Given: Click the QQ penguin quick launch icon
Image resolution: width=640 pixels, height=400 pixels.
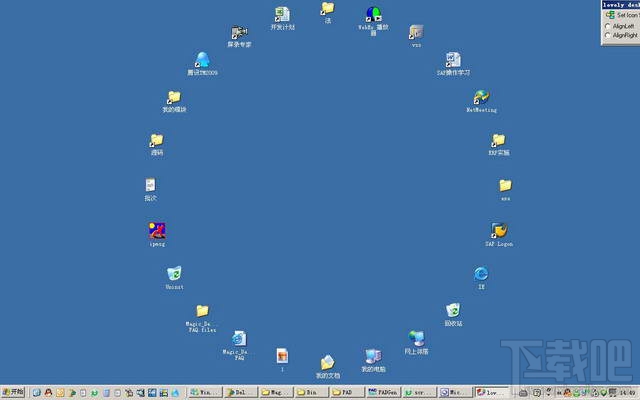Looking at the screenshot, I should click(x=49, y=393).
